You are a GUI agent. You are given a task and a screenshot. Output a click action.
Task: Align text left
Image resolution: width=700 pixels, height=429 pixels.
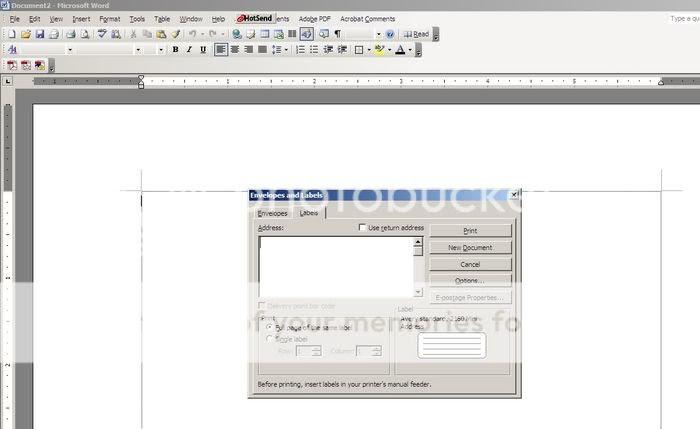point(221,50)
